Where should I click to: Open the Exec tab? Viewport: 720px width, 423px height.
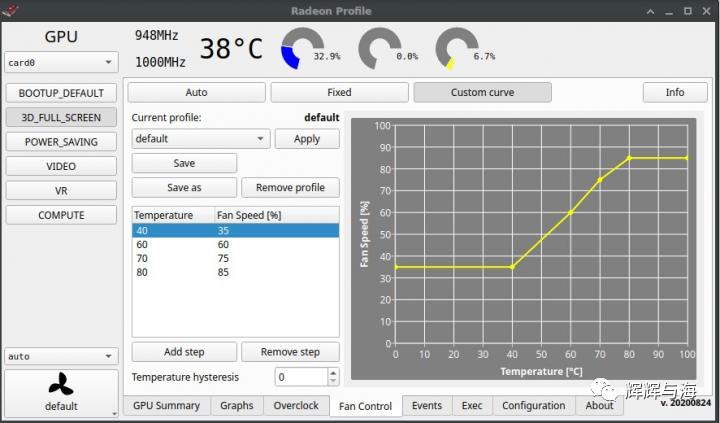coord(472,406)
